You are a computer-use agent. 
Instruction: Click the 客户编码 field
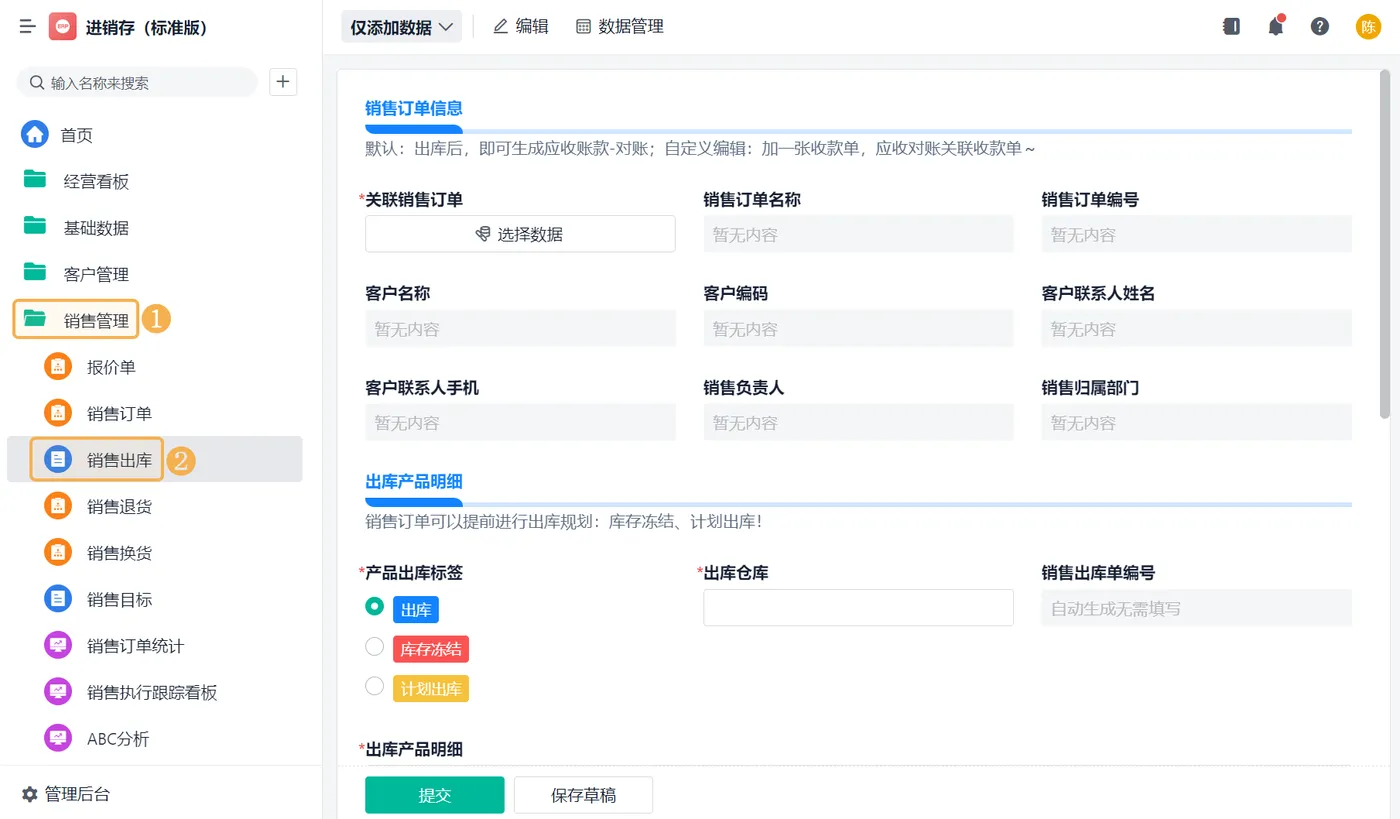tap(858, 328)
